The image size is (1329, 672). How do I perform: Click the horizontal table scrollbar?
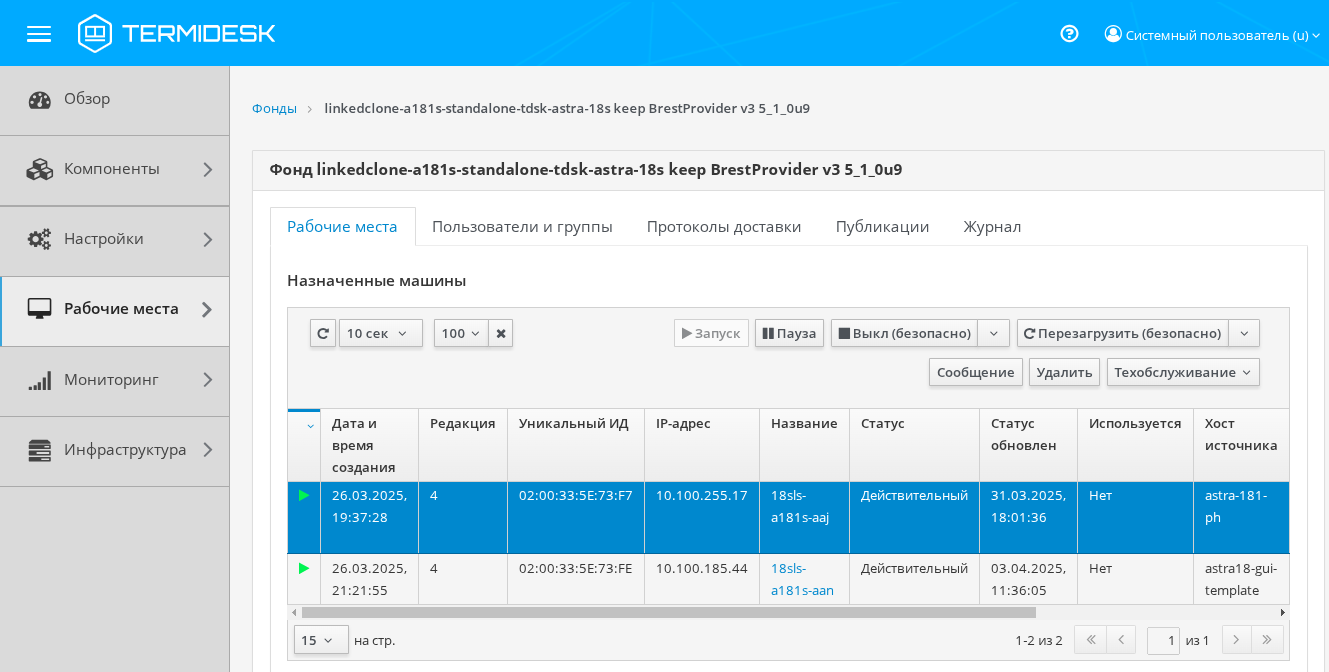click(668, 612)
